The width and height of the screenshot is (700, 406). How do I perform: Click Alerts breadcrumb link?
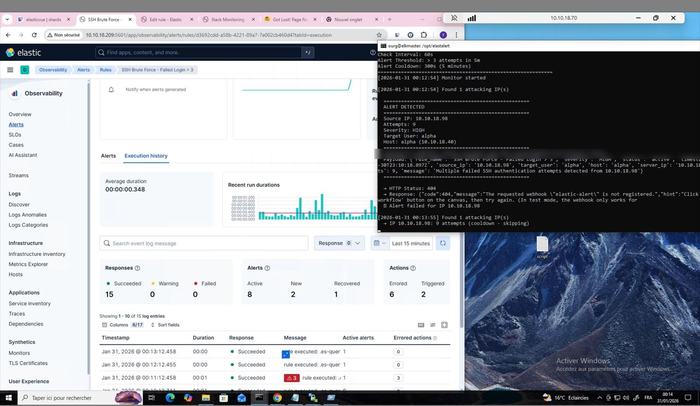pos(83,70)
